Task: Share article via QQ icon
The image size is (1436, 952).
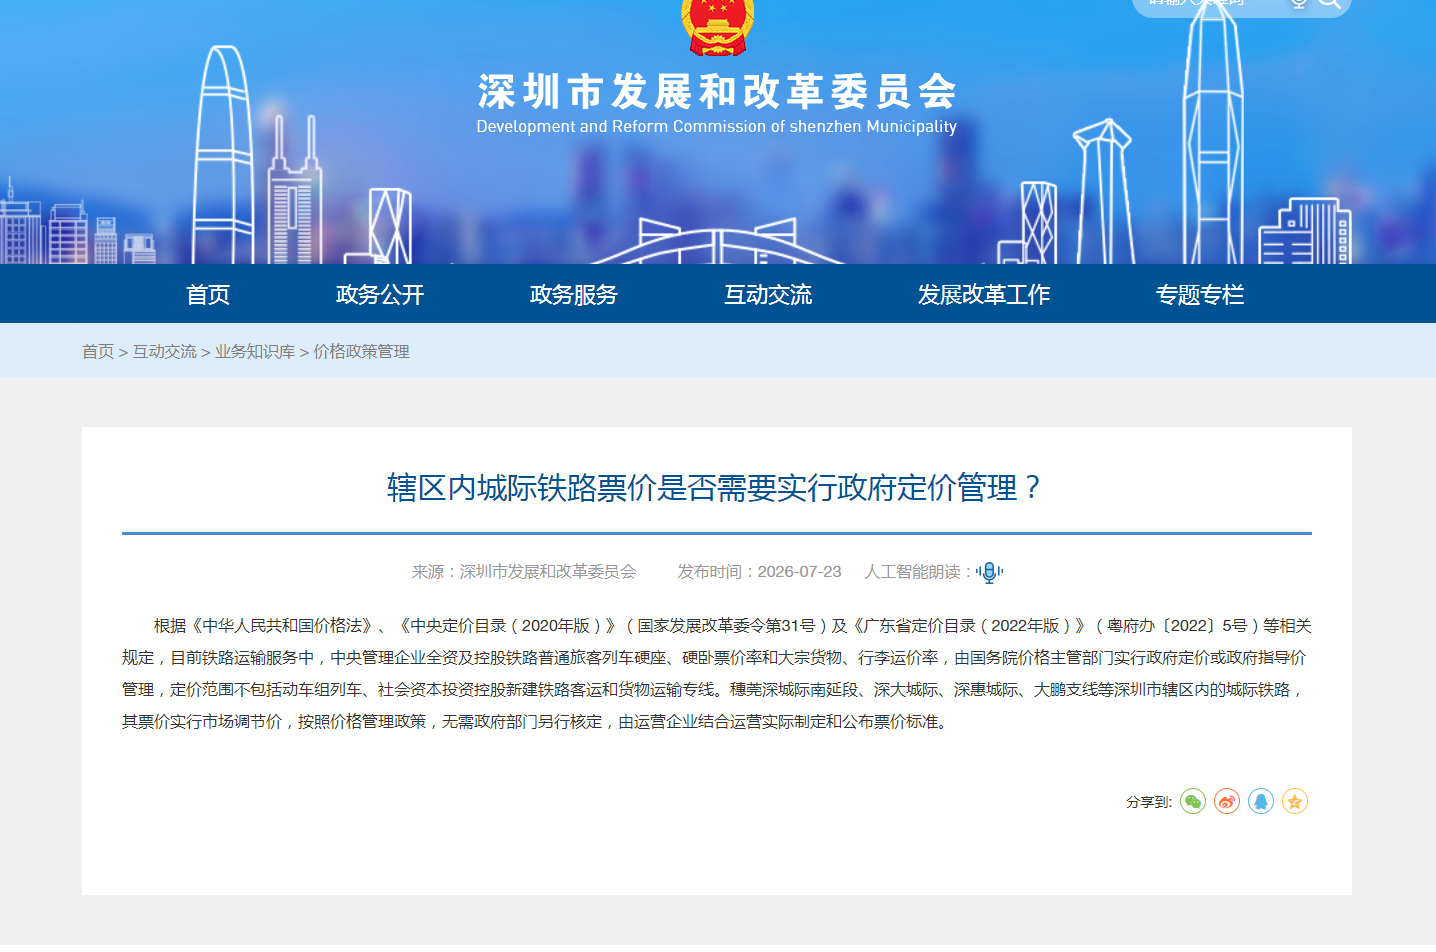Action: pyautogui.click(x=1260, y=801)
